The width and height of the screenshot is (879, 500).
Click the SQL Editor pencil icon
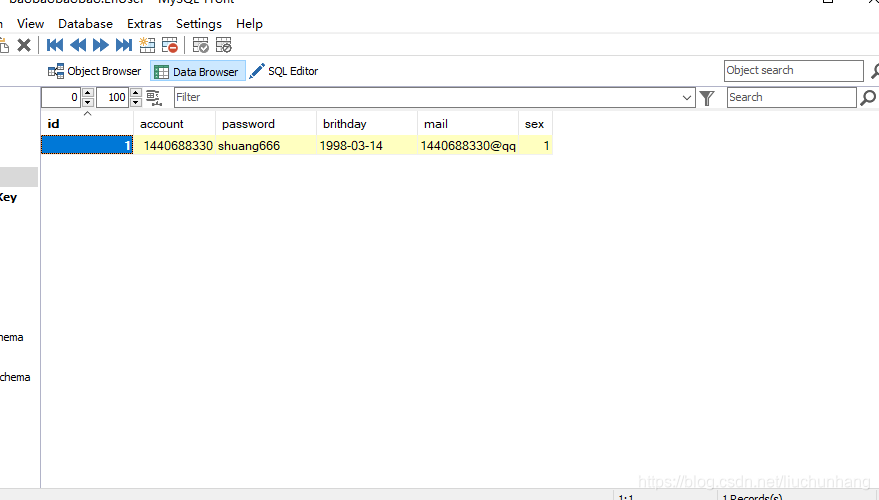click(257, 71)
